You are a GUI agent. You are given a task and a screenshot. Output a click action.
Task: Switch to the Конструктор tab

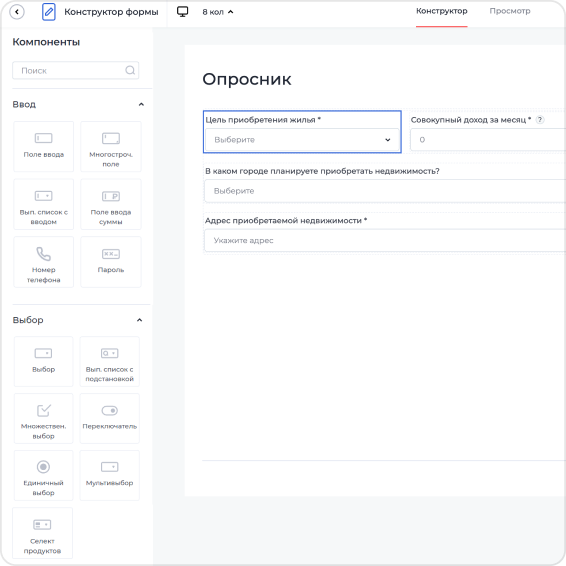(441, 11)
